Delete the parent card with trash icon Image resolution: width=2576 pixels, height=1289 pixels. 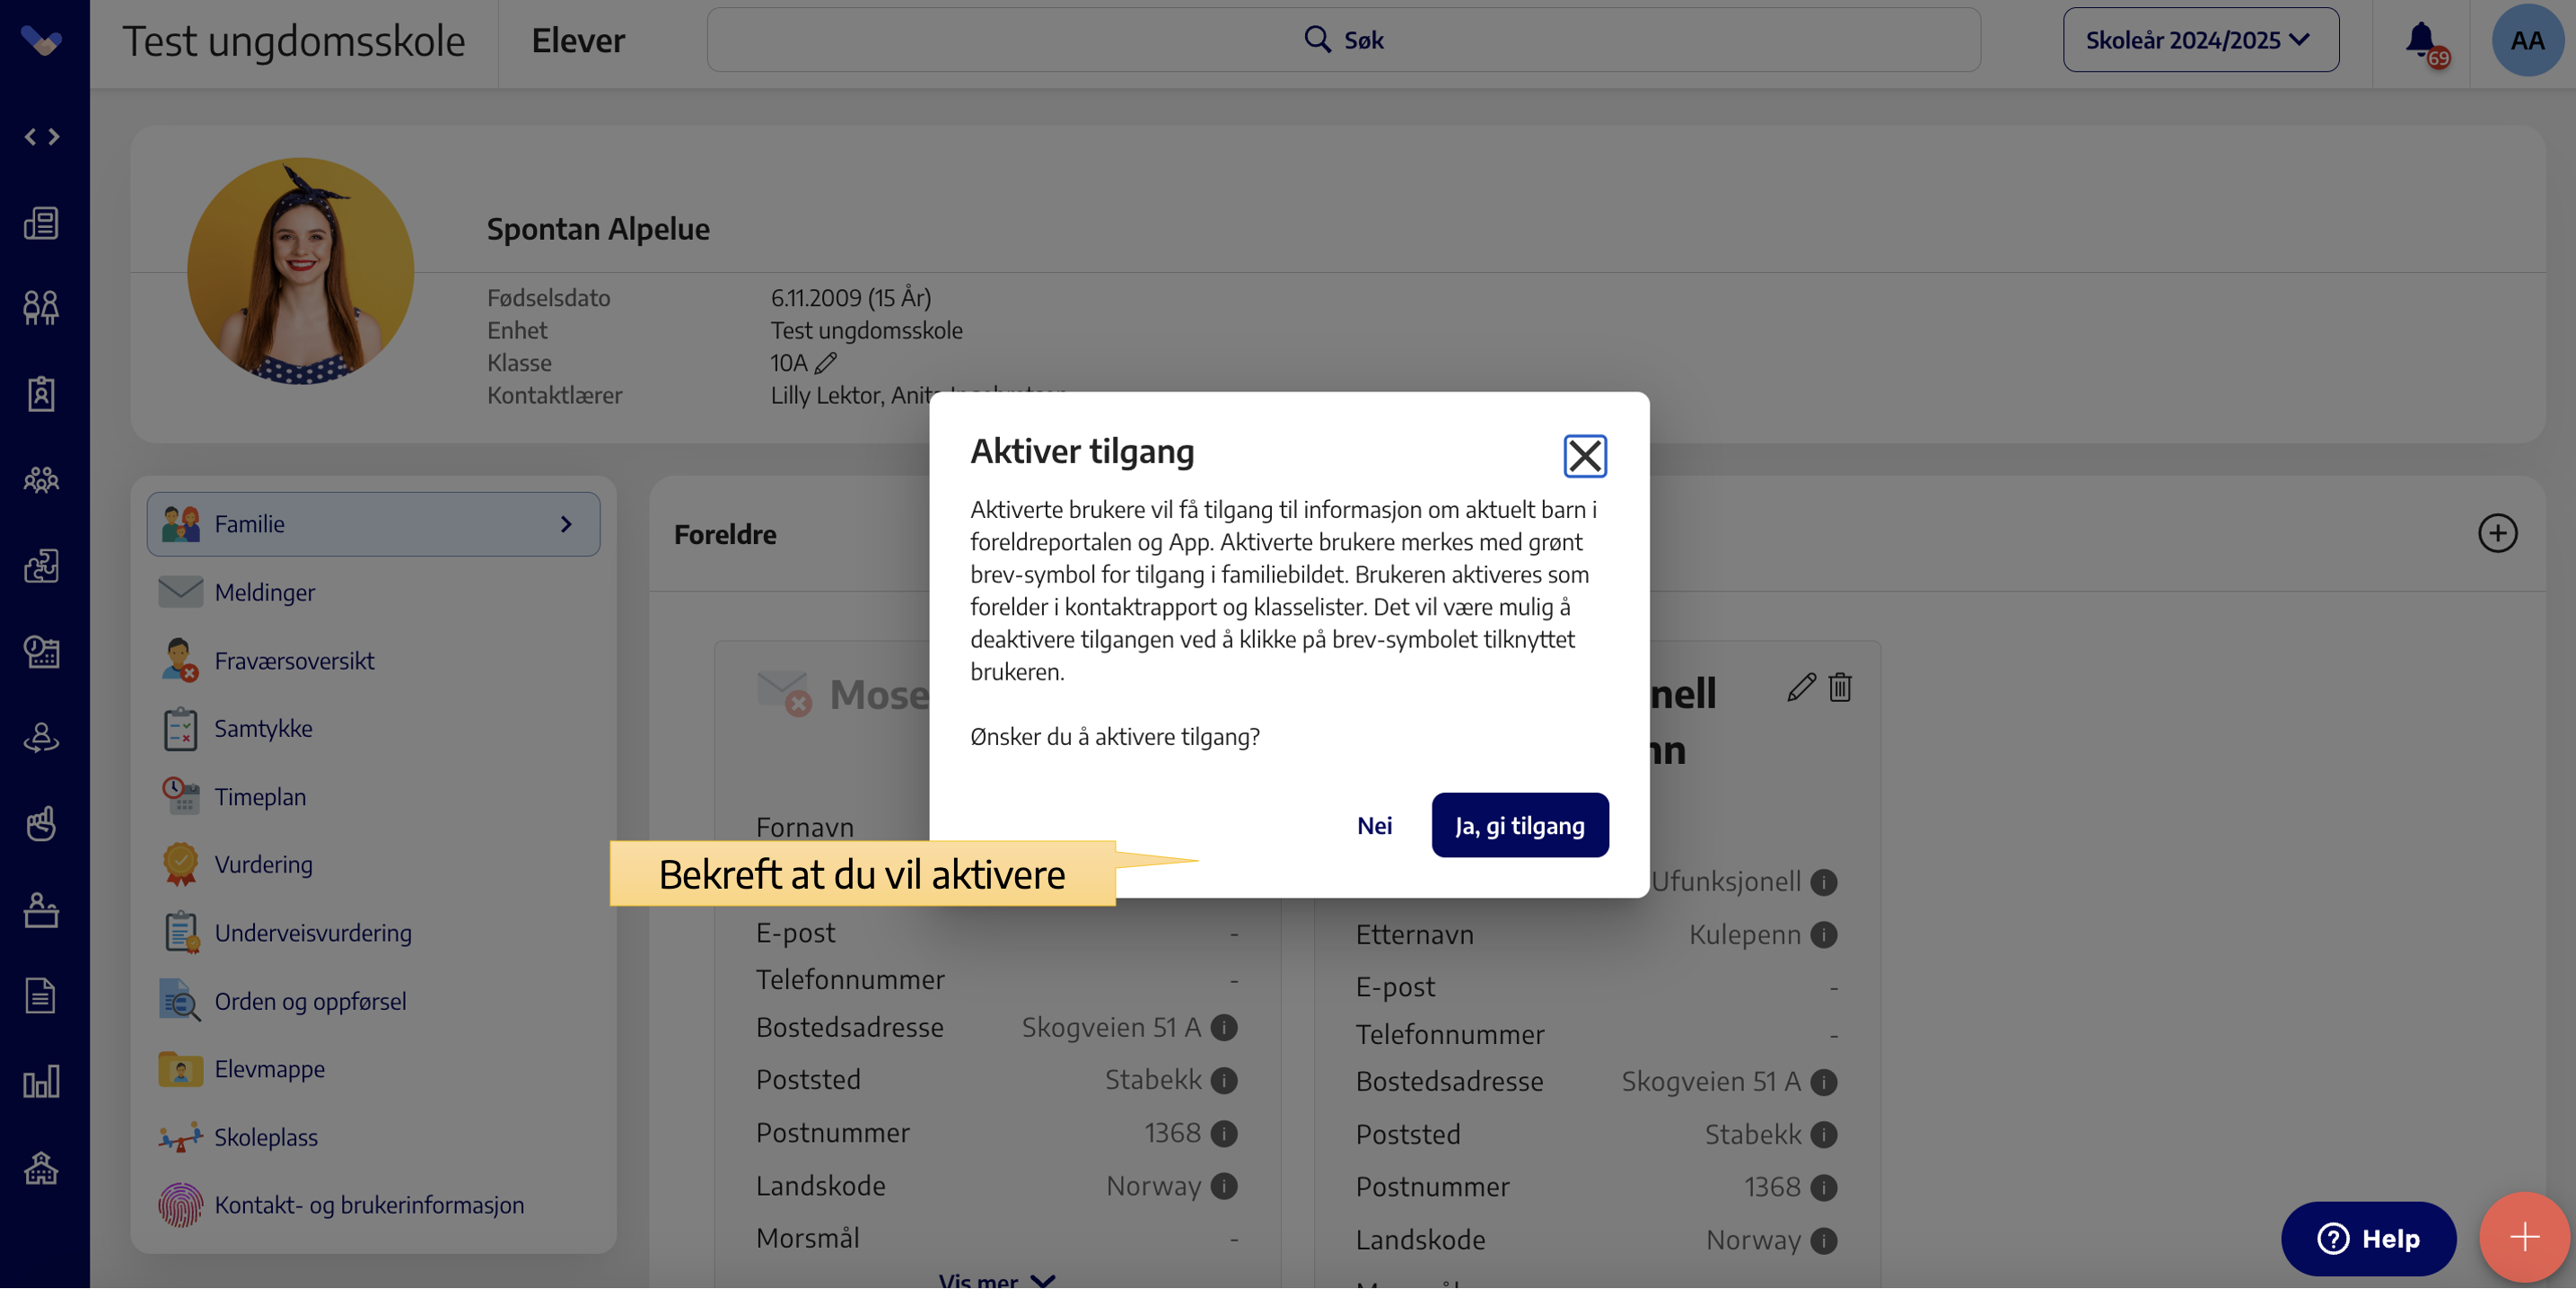1840,687
